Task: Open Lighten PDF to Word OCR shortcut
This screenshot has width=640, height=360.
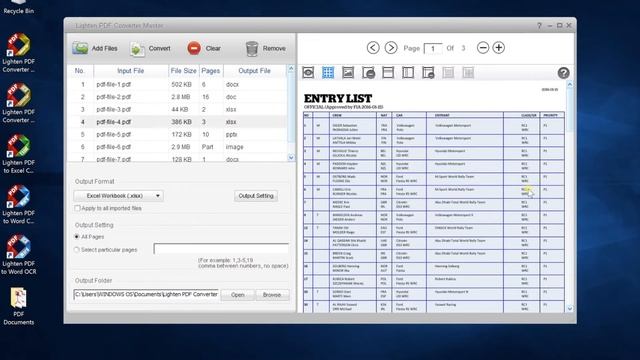Action: (18, 255)
